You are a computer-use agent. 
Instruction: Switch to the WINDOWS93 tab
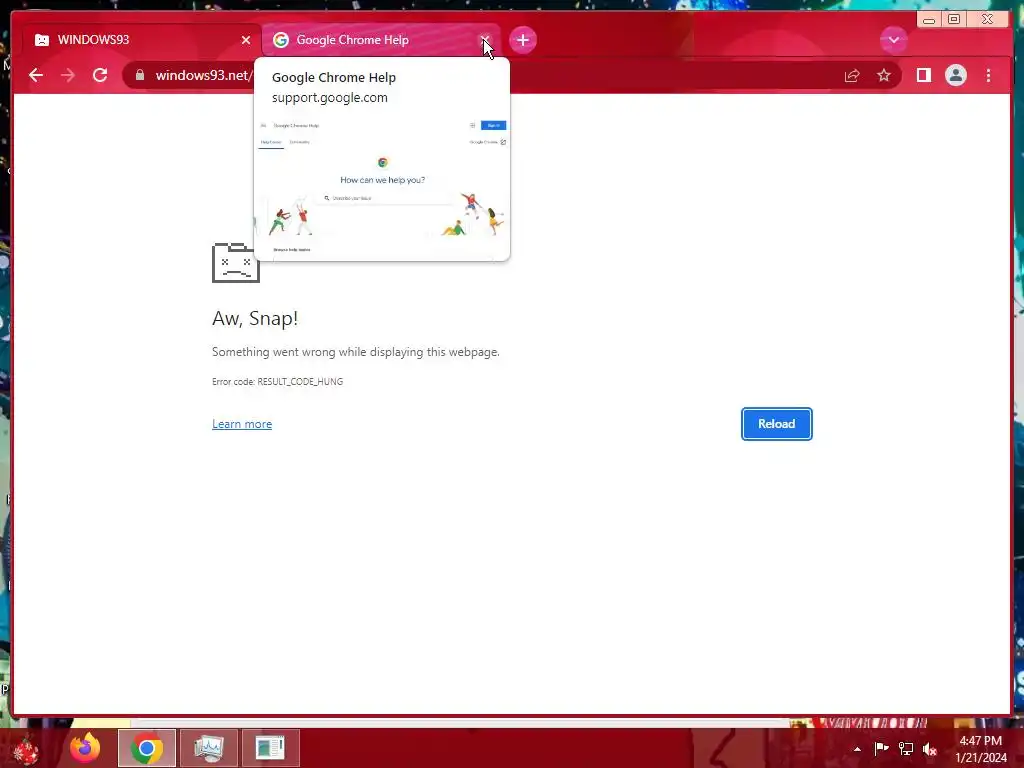point(140,40)
